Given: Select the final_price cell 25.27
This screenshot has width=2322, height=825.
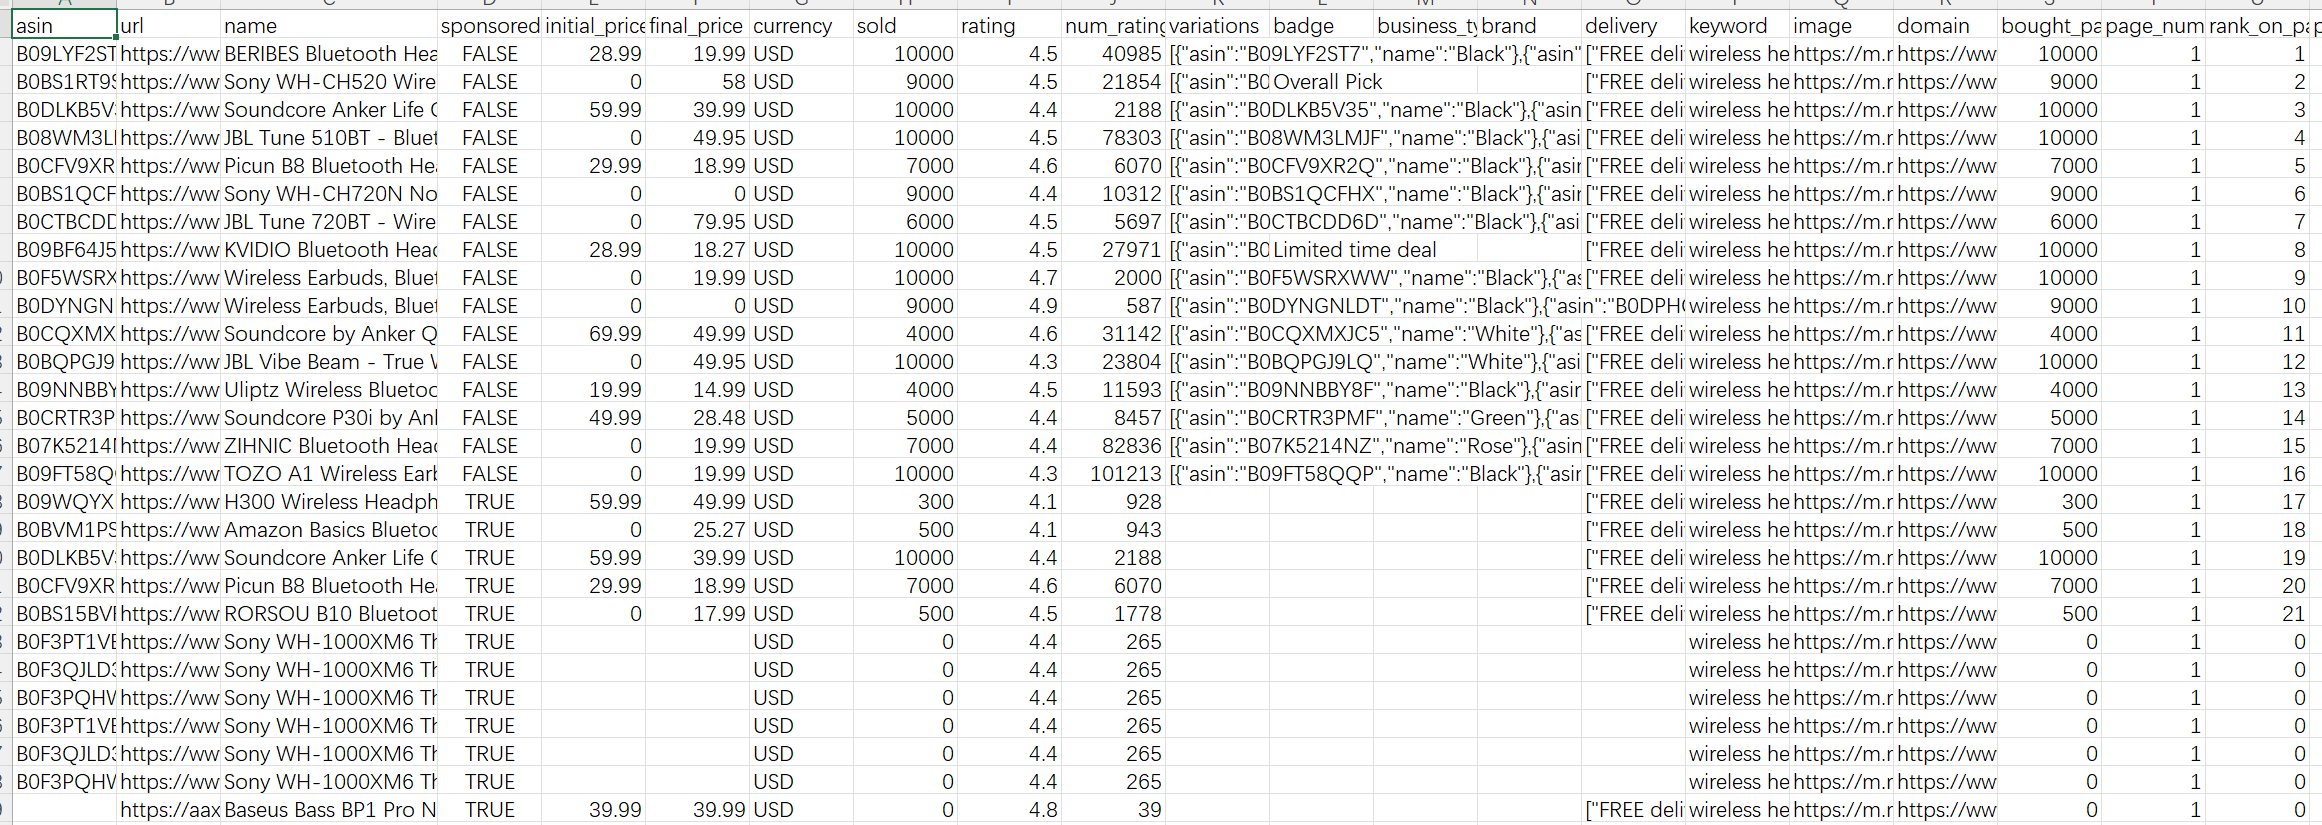Looking at the screenshot, I should 697,529.
